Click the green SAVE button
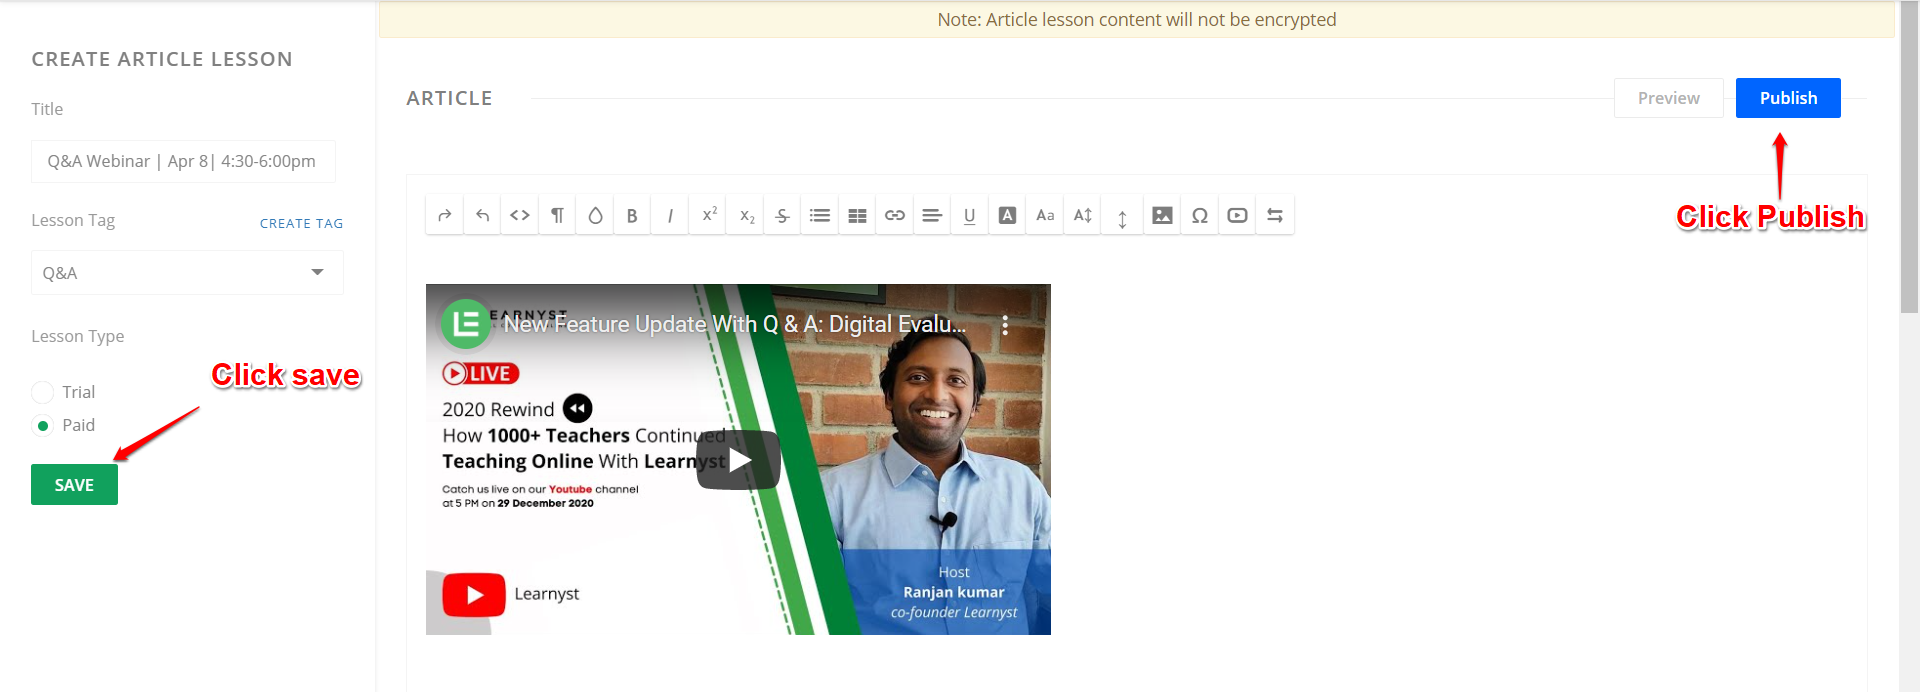 (74, 485)
